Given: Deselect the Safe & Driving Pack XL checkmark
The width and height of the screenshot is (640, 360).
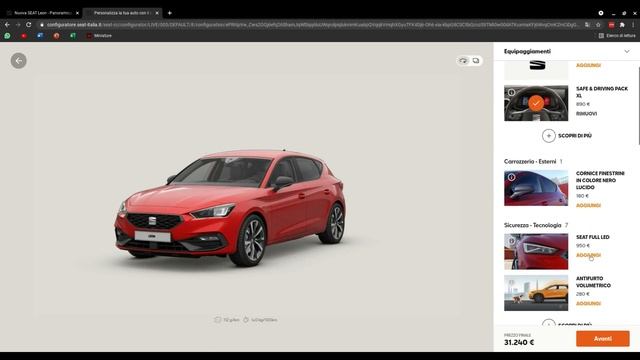Looking at the screenshot, I should pyautogui.click(x=536, y=103).
